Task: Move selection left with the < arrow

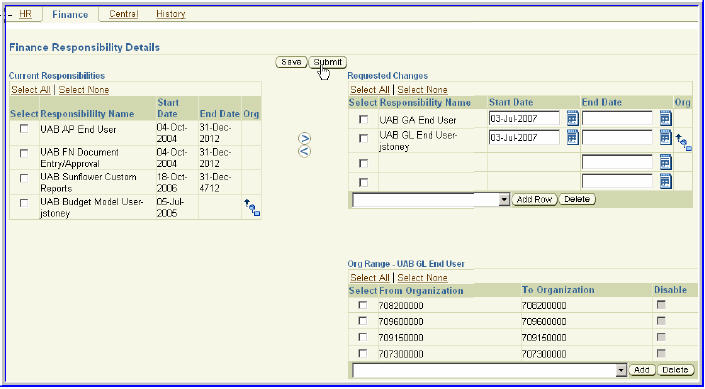Action: tap(305, 152)
